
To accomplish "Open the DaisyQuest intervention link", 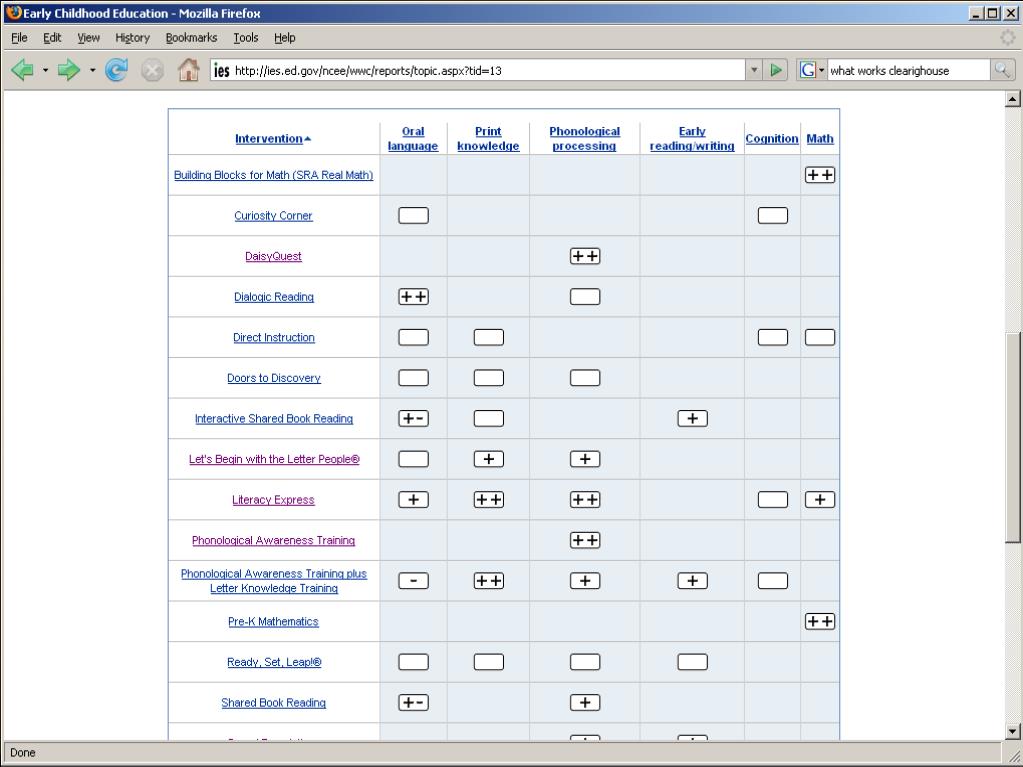I will pyautogui.click(x=273, y=256).
